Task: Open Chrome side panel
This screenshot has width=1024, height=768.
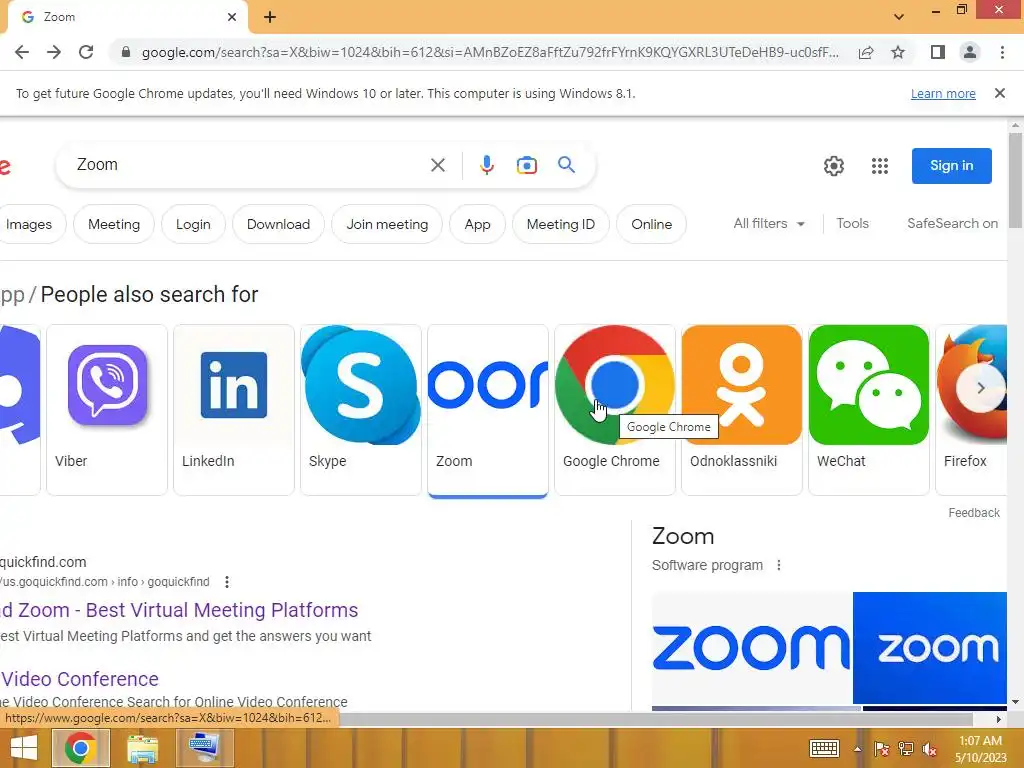Action: pyautogui.click(x=938, y=52)
